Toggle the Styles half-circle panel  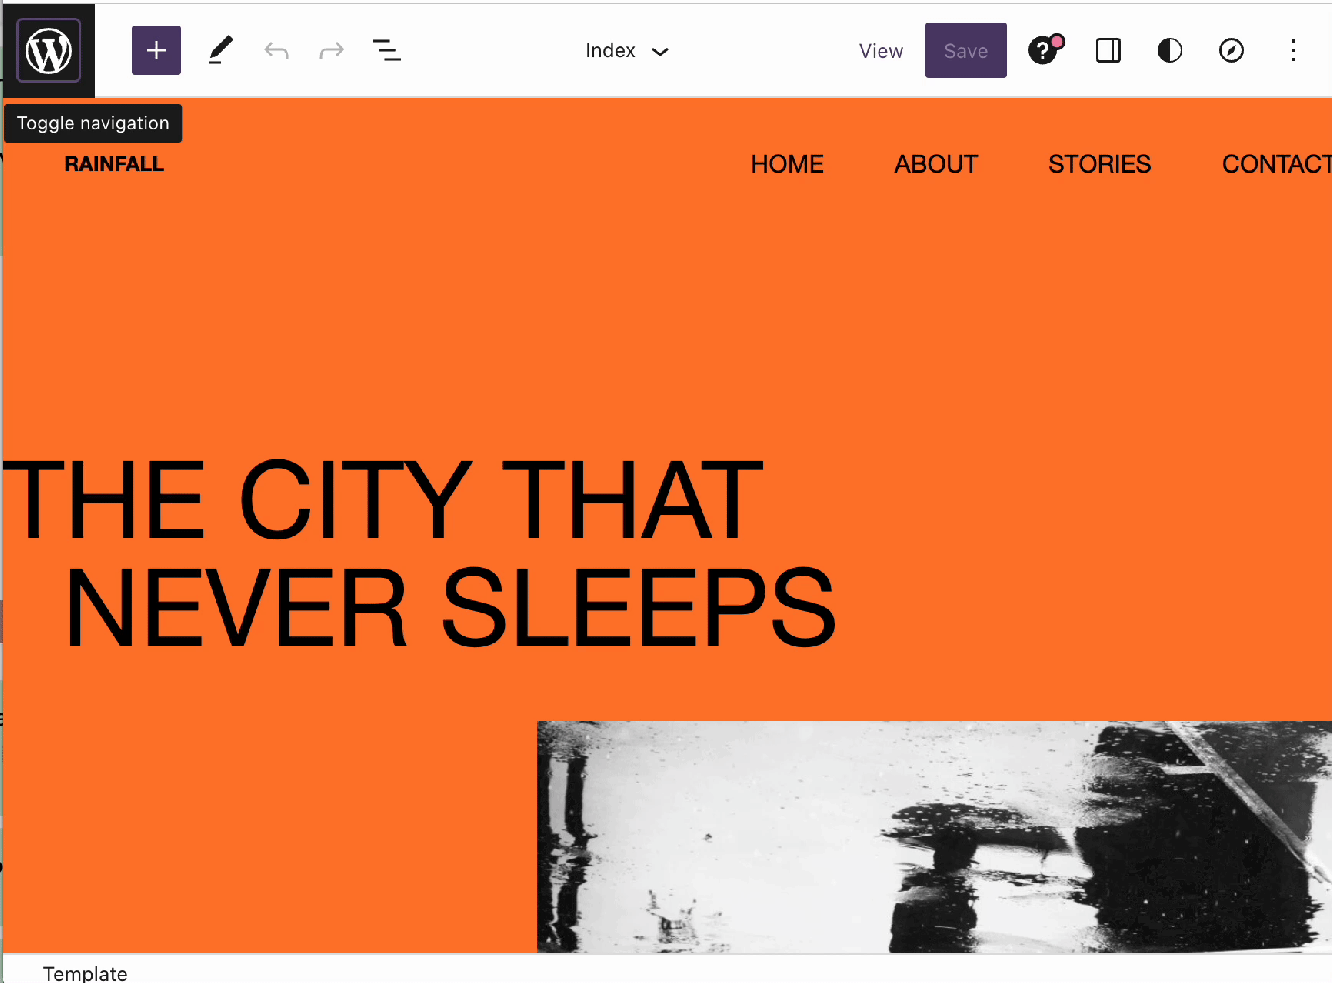click(x=1170, y=50)
